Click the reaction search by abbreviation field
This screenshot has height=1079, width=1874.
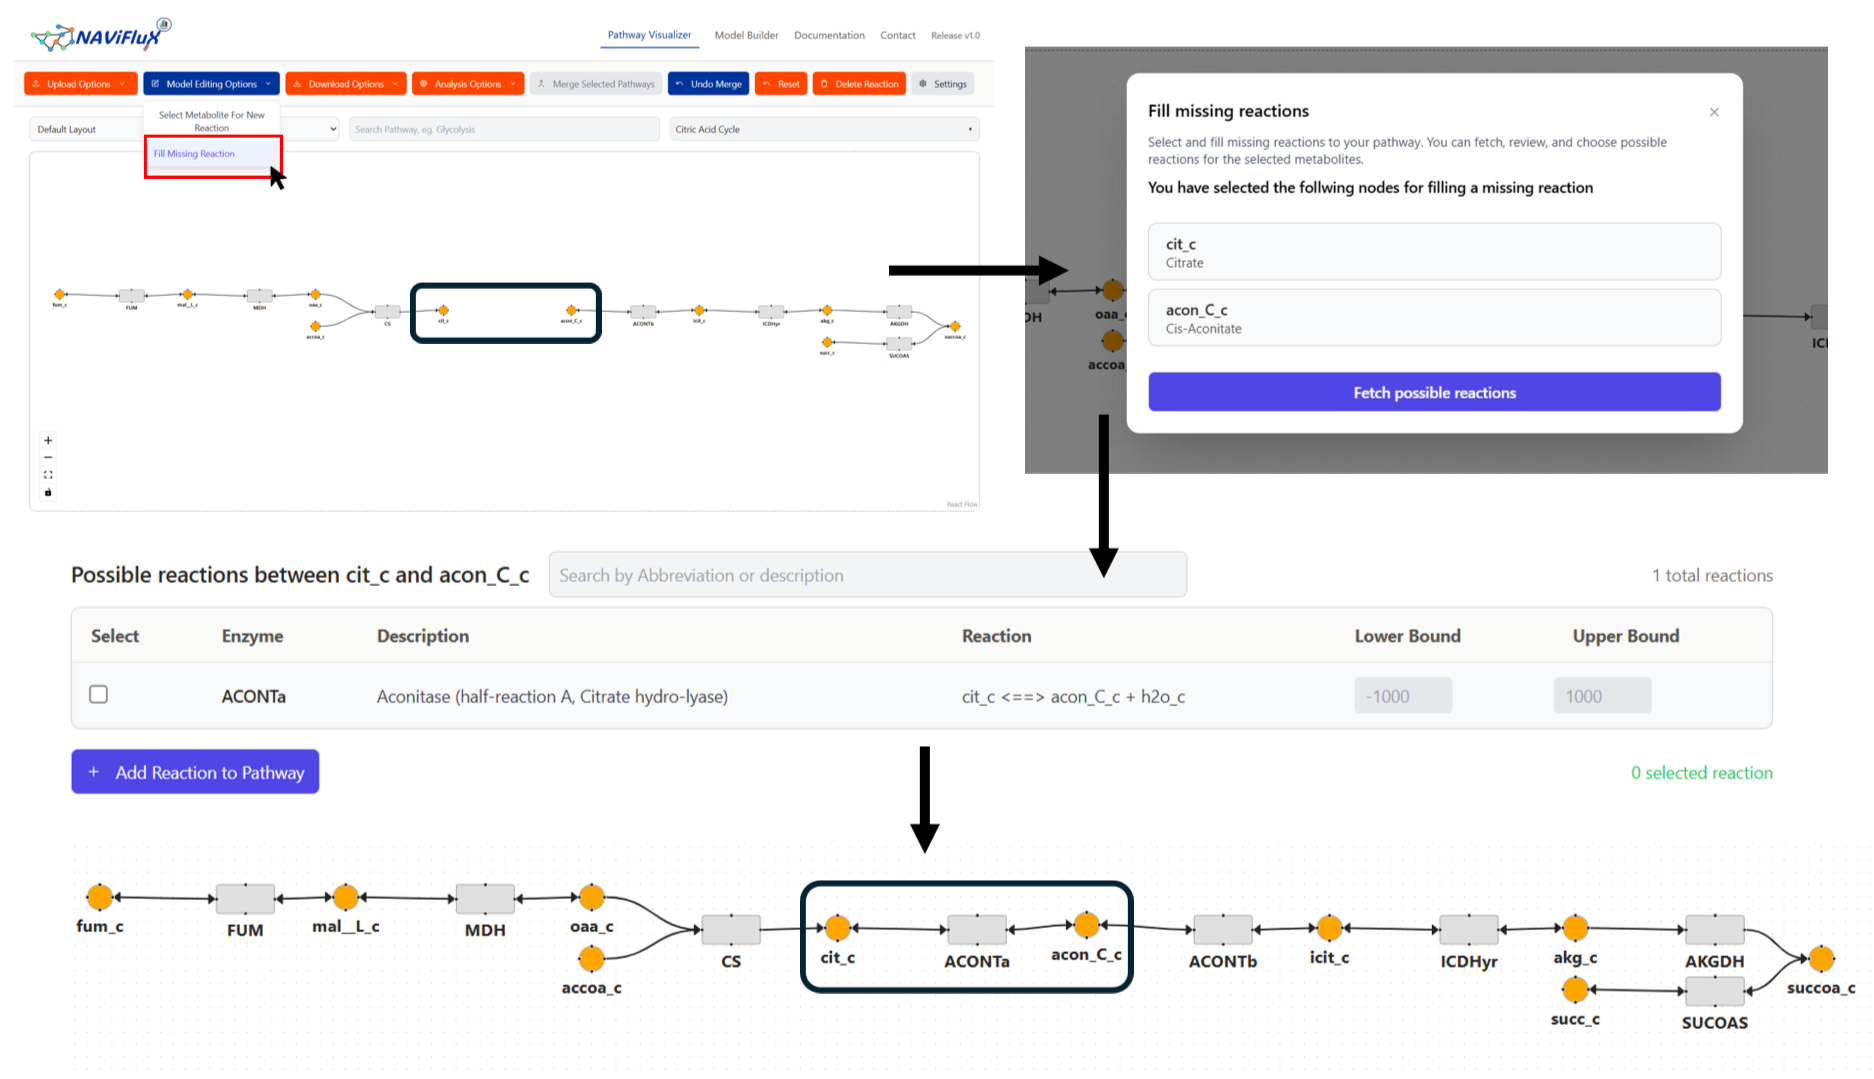[867, 575]
